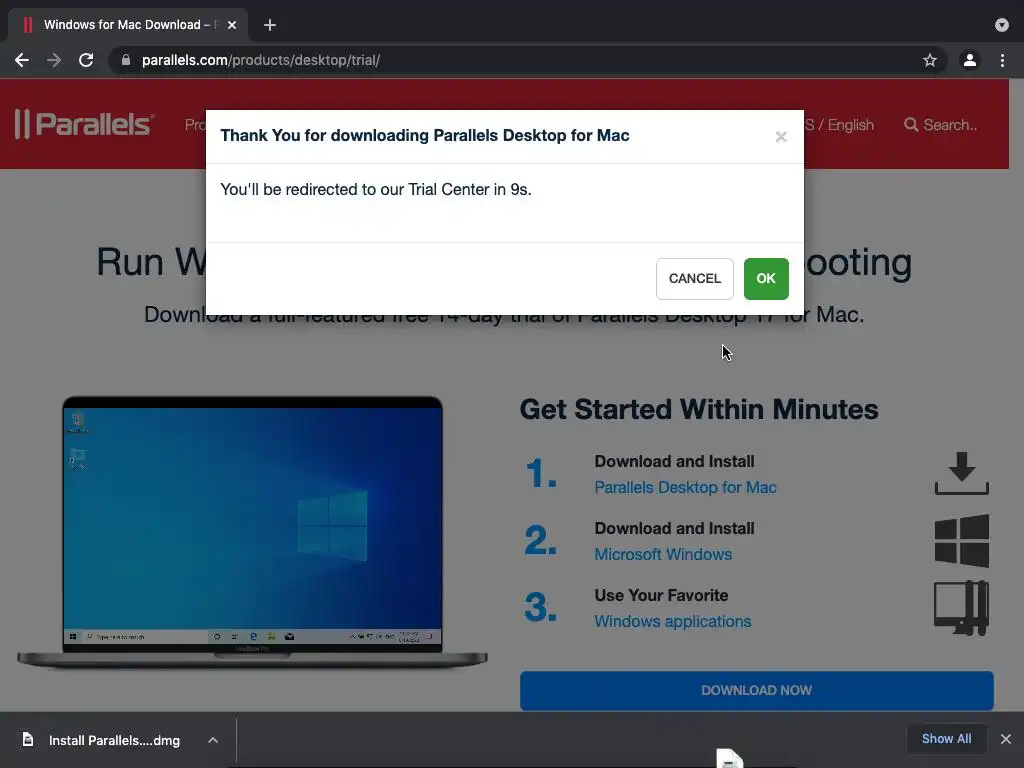
Task: Click the Search magnifier field
Action: pos(940,125)
